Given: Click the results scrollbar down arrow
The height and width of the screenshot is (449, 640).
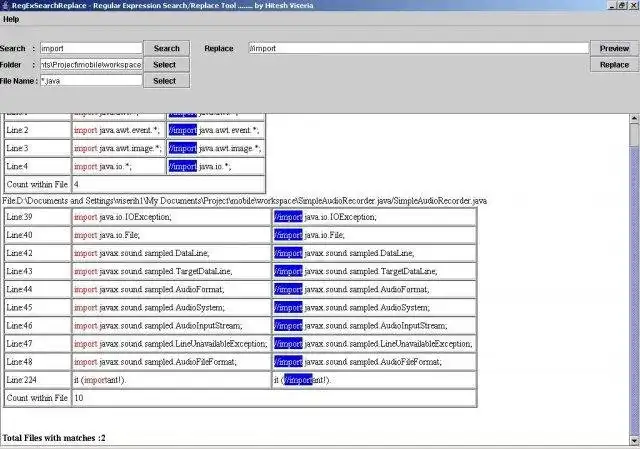Looking at the screenshot, I should click(x=634, y=441).
